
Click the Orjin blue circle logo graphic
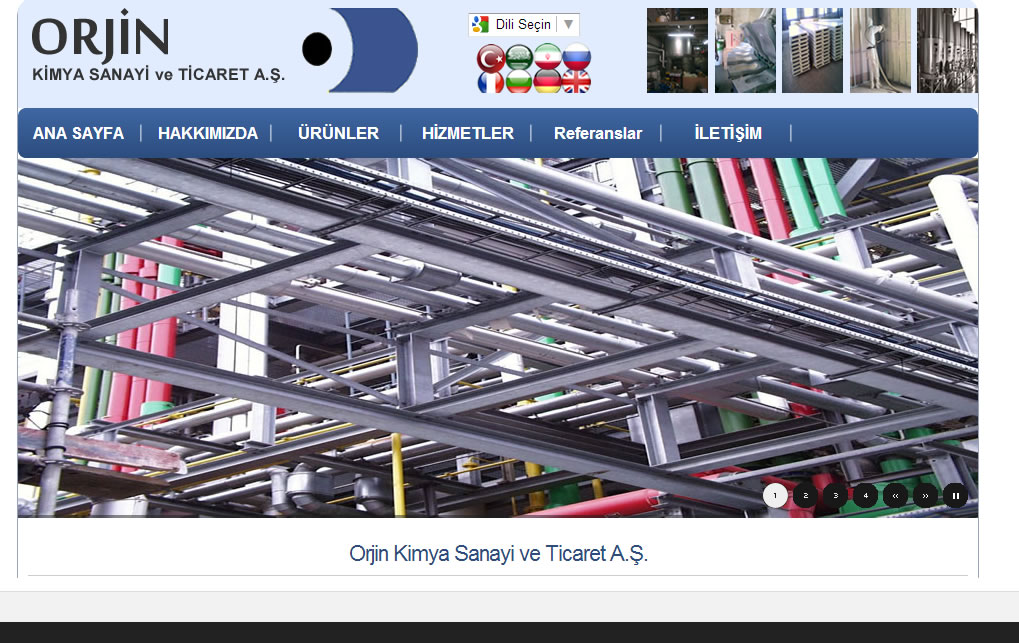(360, 50)
